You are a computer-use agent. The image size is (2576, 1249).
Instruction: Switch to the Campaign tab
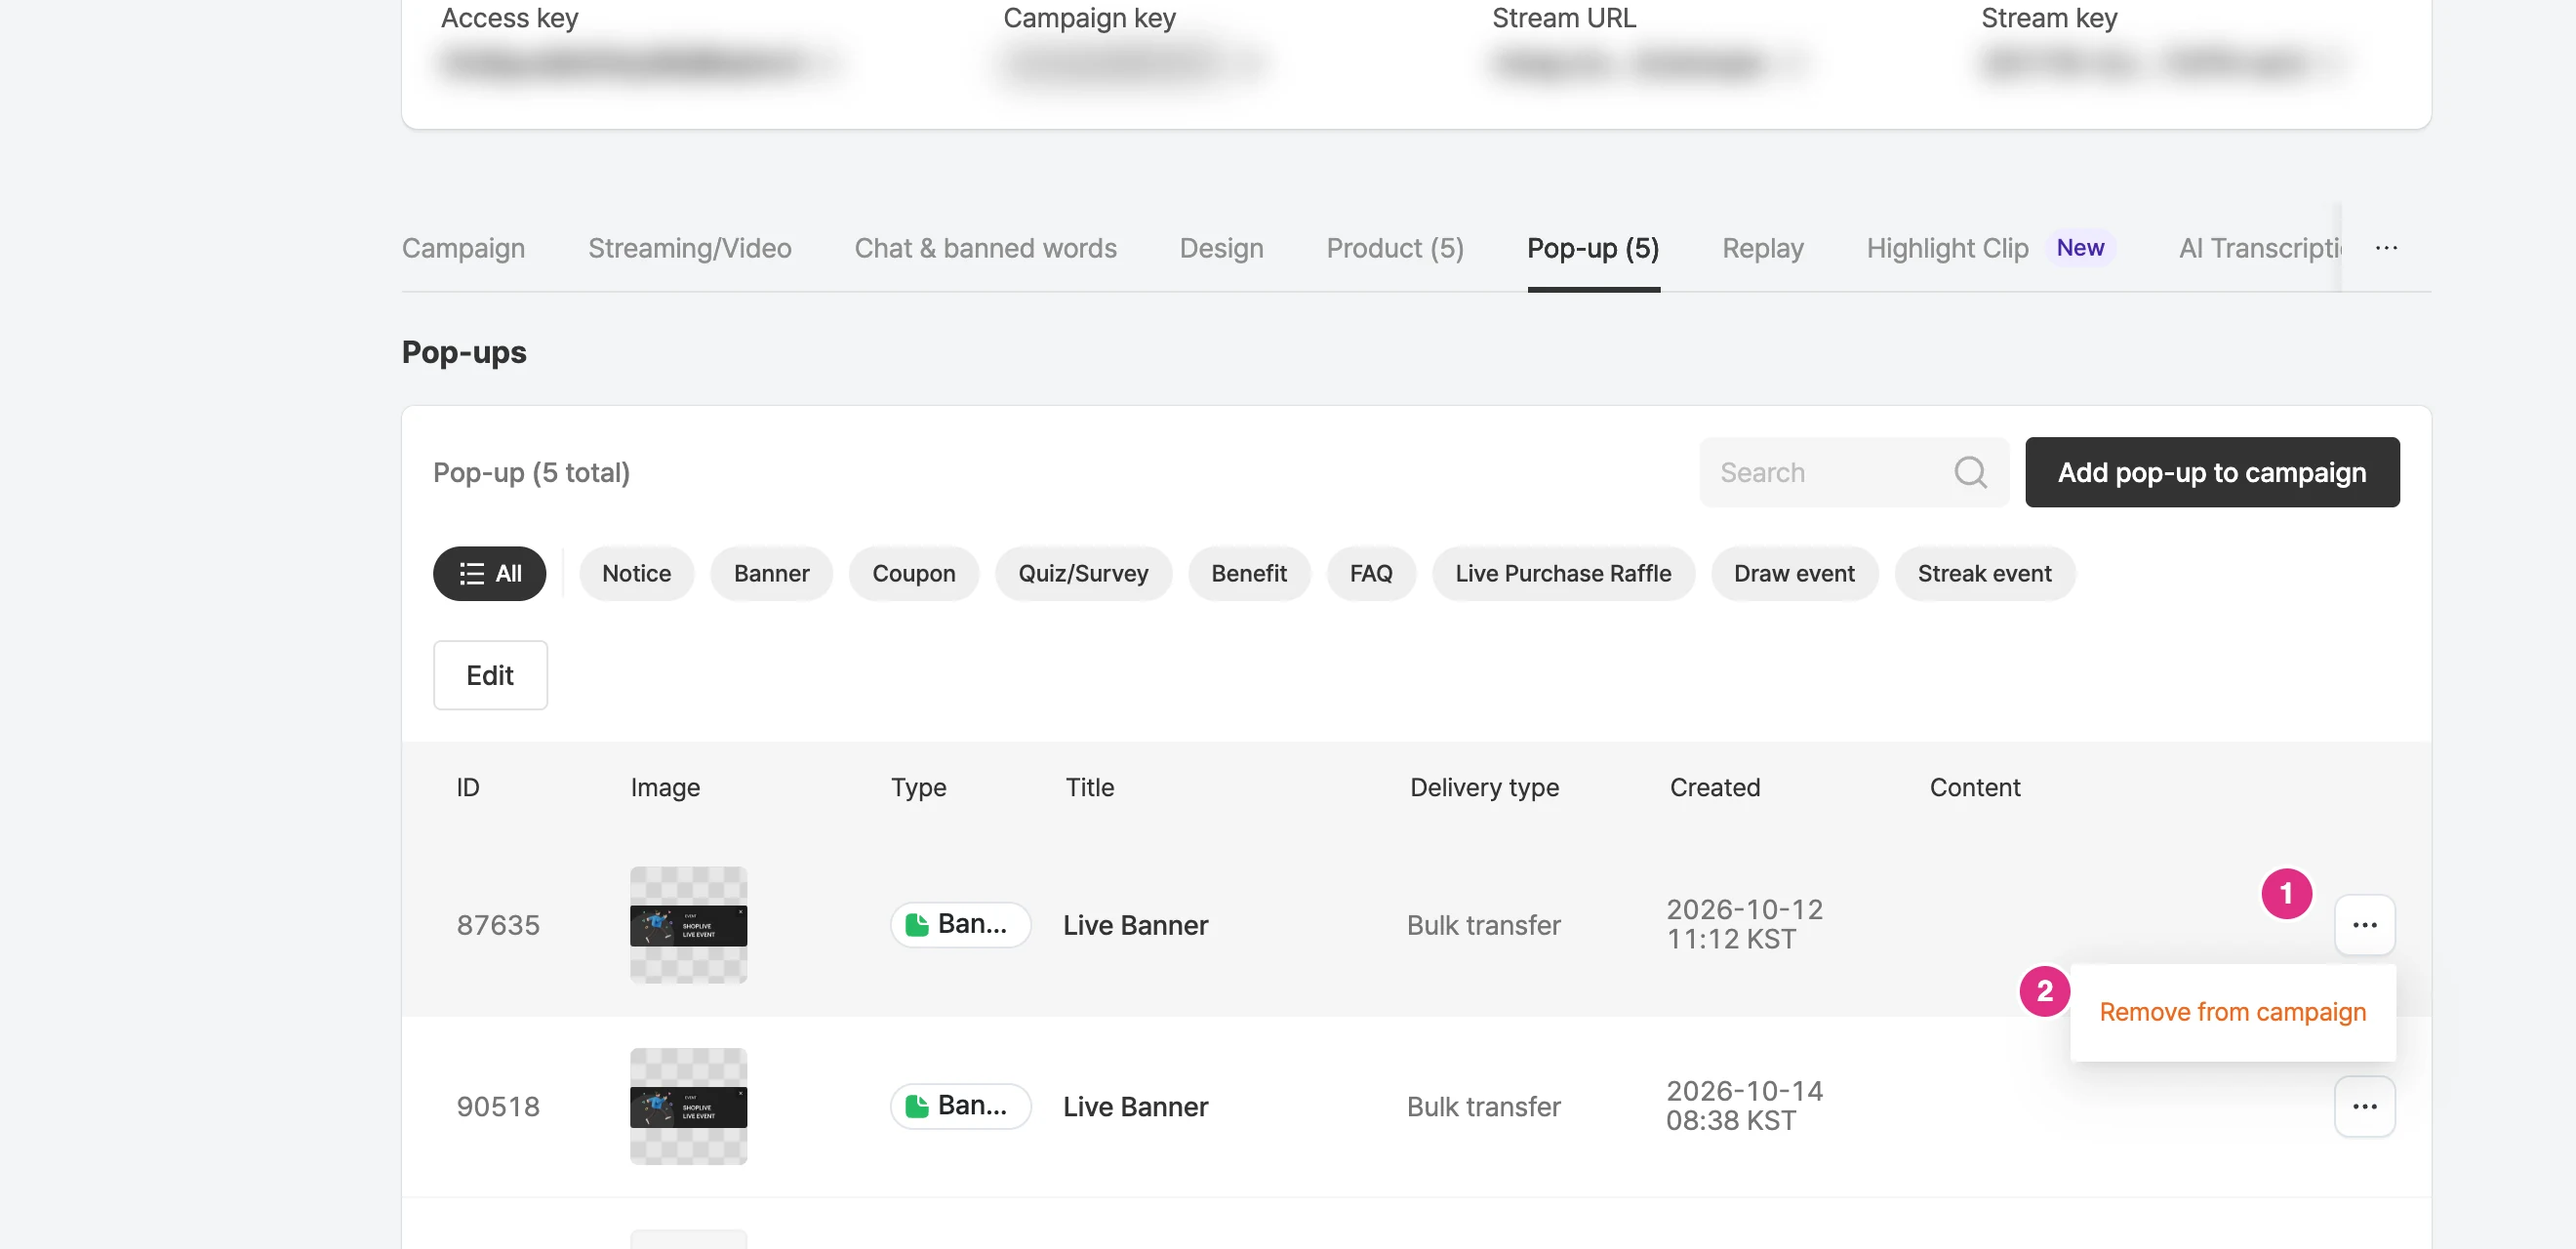tap(463, 248)
